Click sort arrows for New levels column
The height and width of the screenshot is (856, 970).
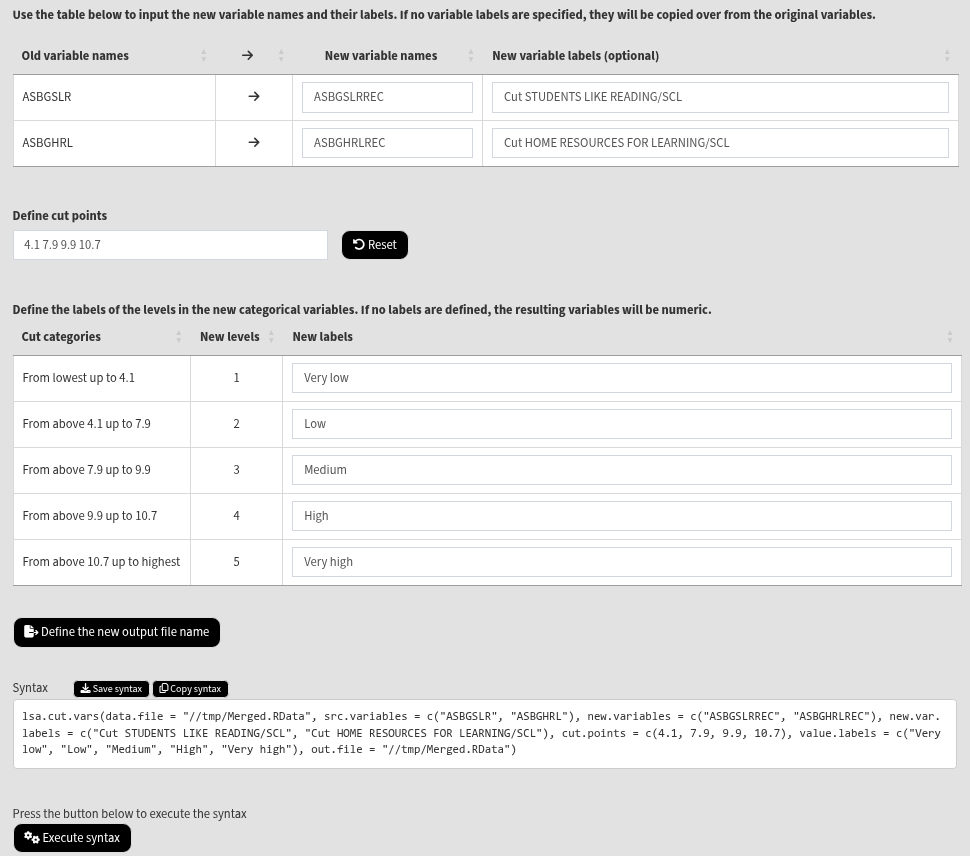(270, 337)
